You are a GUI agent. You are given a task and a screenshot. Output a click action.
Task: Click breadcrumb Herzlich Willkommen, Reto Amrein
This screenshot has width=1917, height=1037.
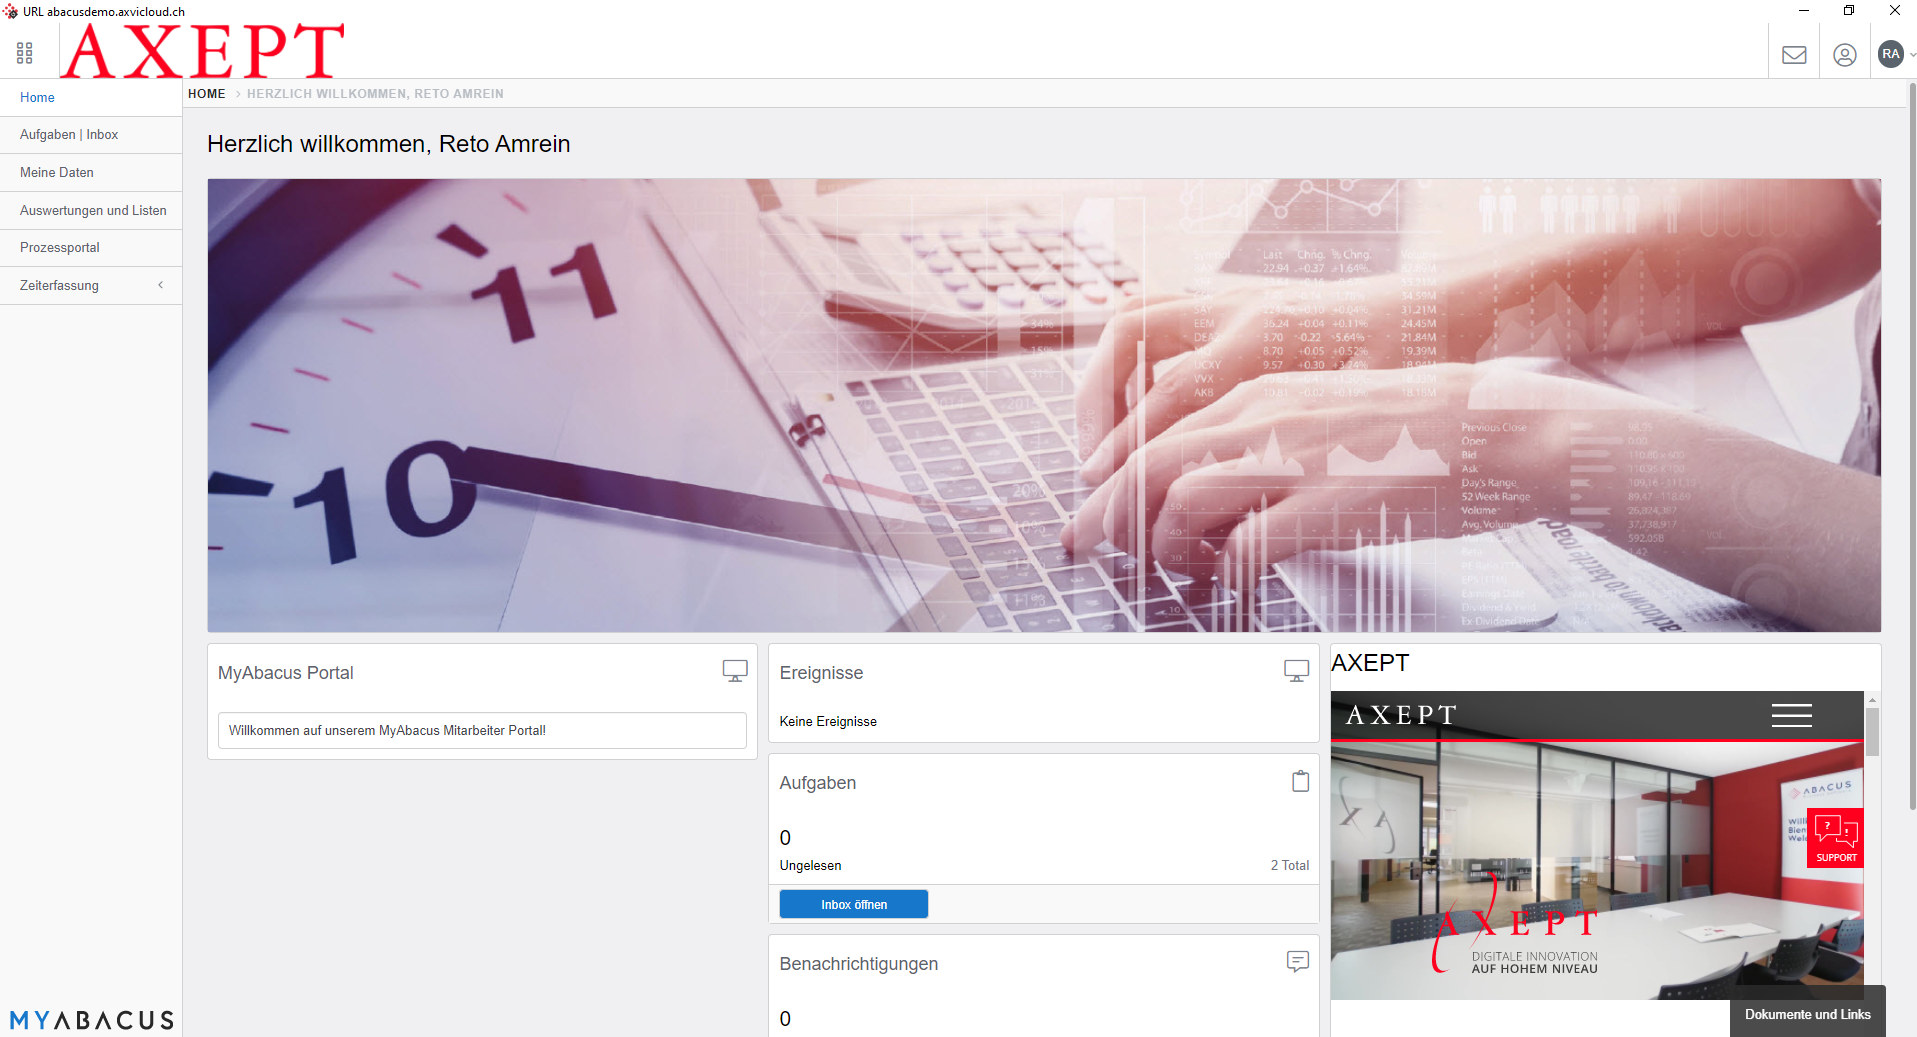(375, 94)
